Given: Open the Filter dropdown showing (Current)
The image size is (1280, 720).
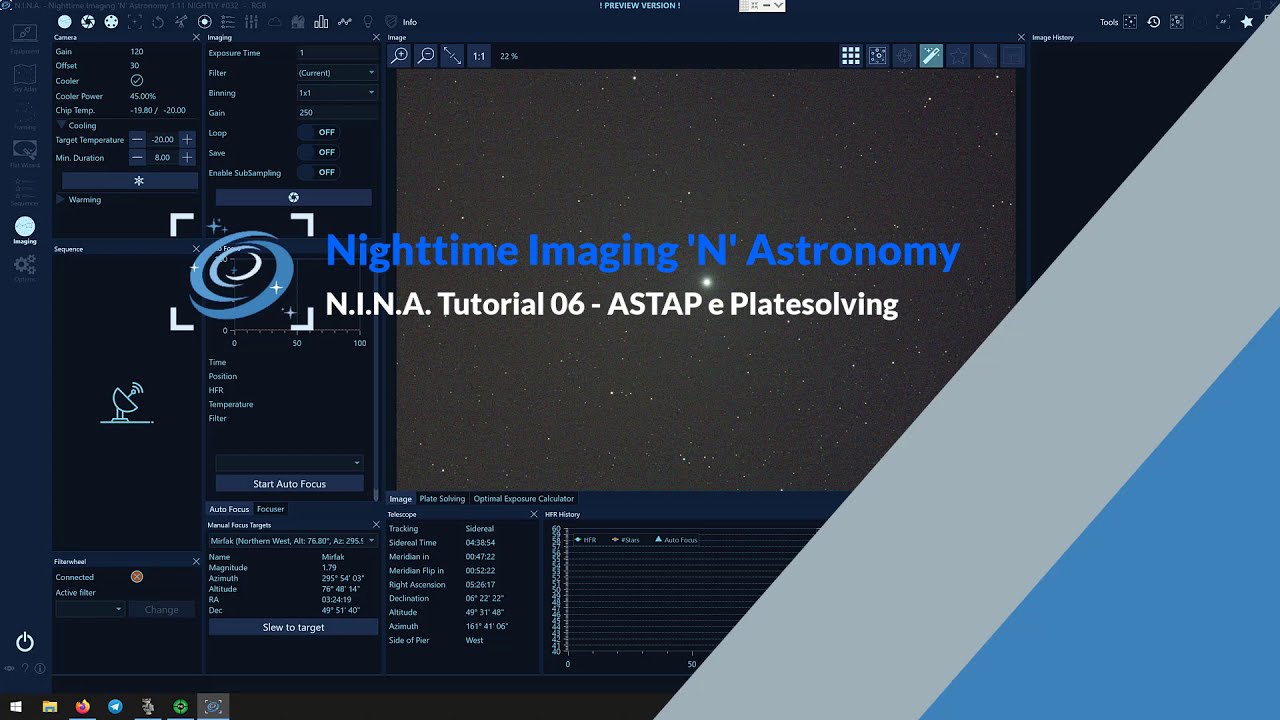Looking at the screenshot, I should tap(336, 73).
